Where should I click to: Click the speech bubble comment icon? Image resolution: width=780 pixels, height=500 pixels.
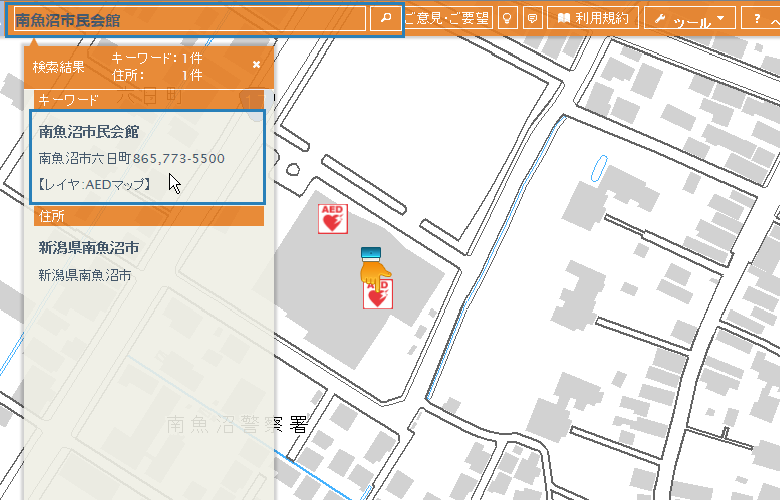point(532,18)
